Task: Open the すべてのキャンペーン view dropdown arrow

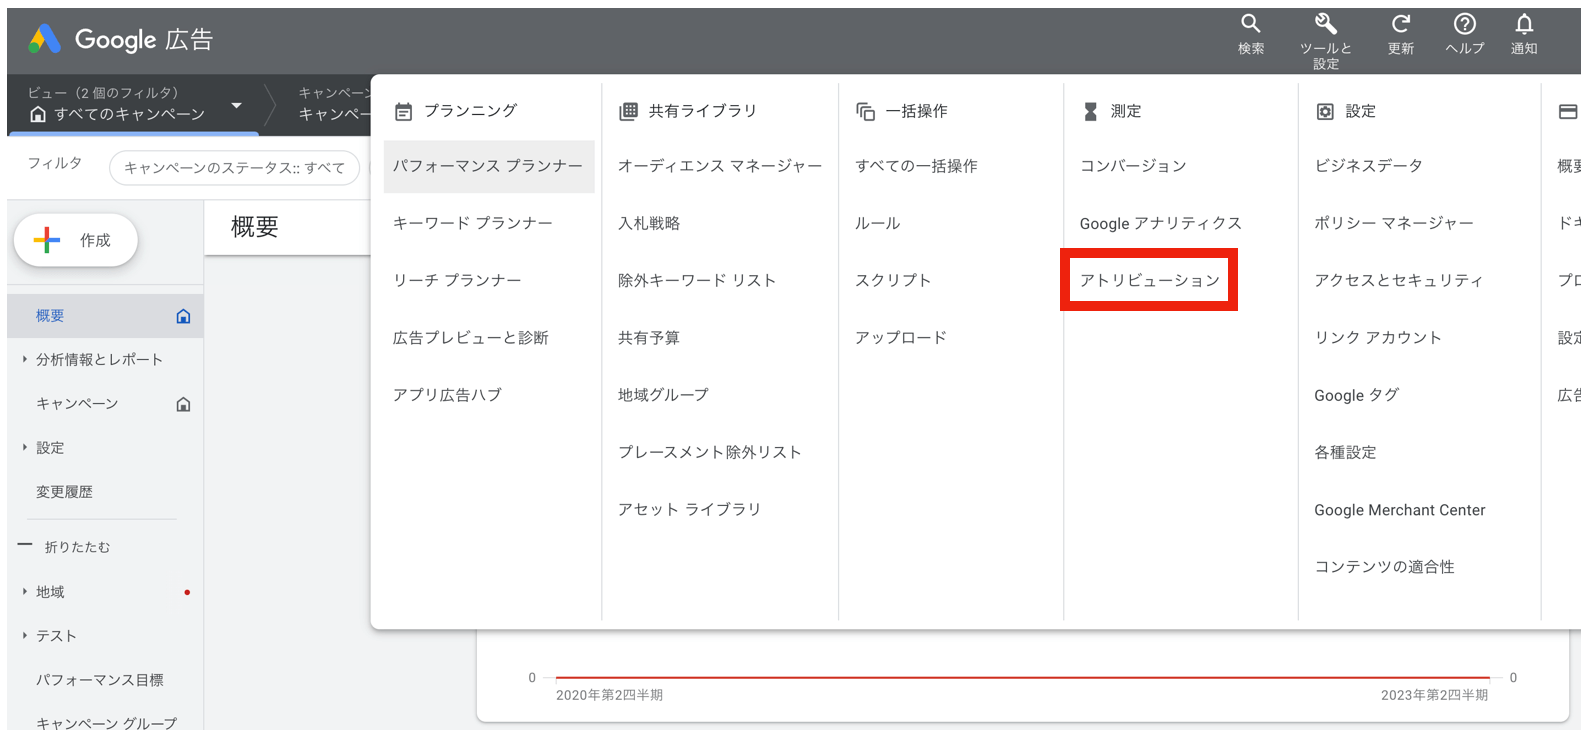Action: pyautogui.click(x=236, y=105)
